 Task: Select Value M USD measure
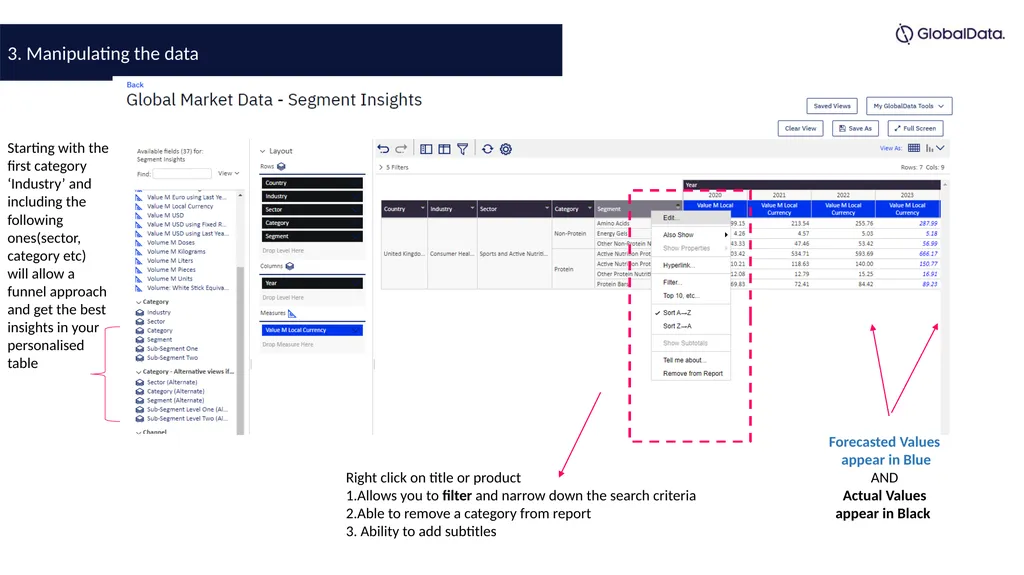(x=165, y=215)
